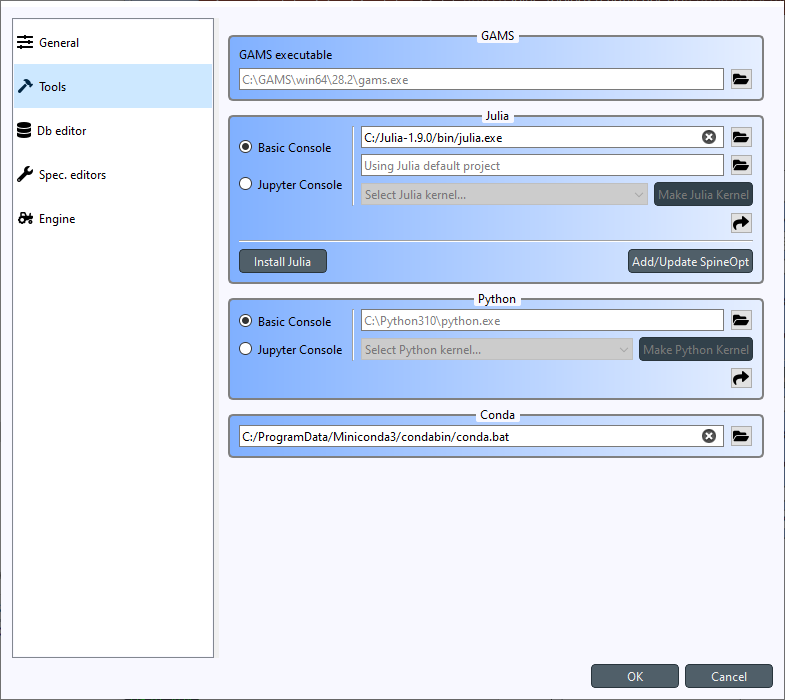Click the Julia default project field

542,165
